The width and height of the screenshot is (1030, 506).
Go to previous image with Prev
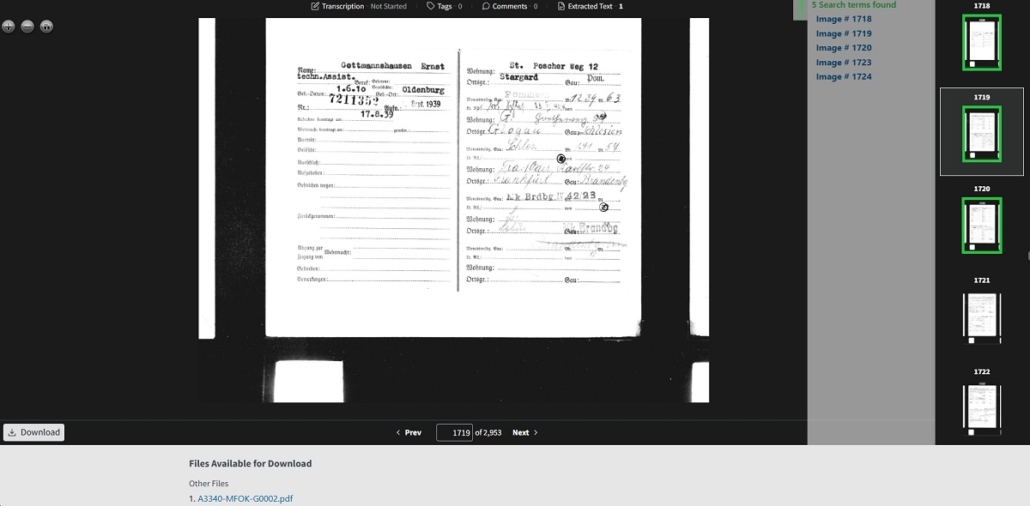point(408,432)
